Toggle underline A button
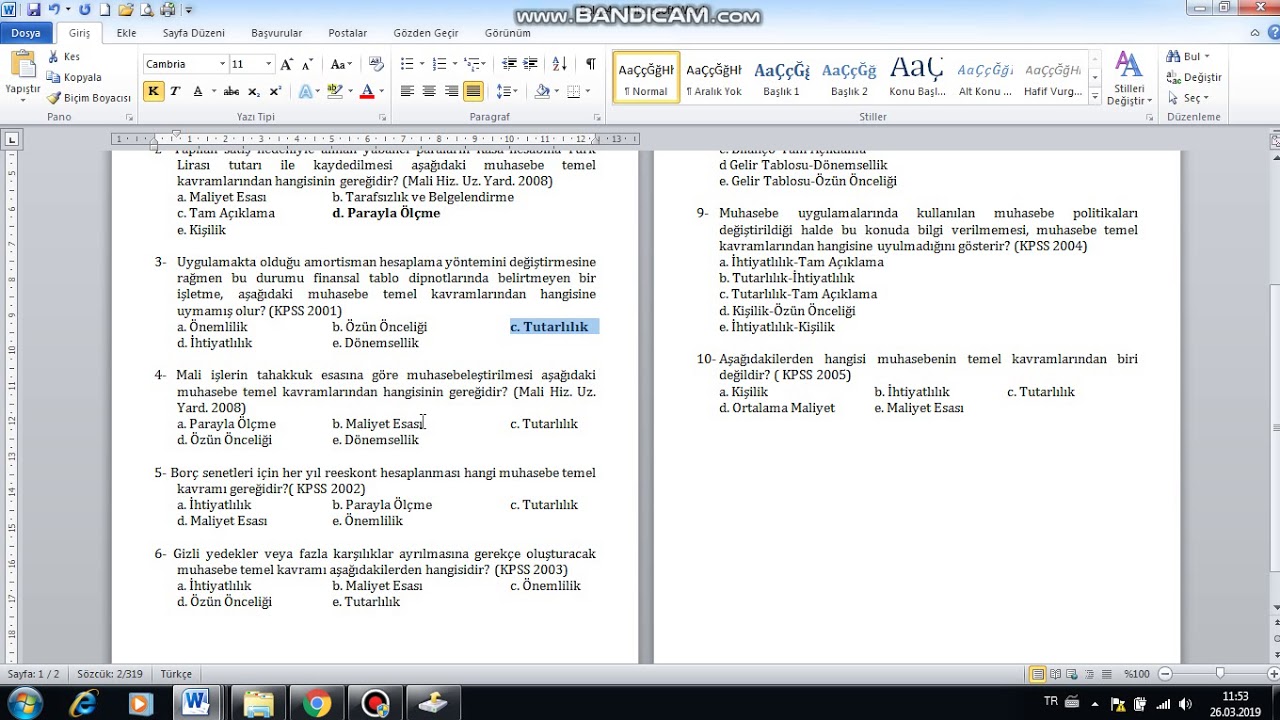This screenshot has width=1280, height=720. point(198,91)
